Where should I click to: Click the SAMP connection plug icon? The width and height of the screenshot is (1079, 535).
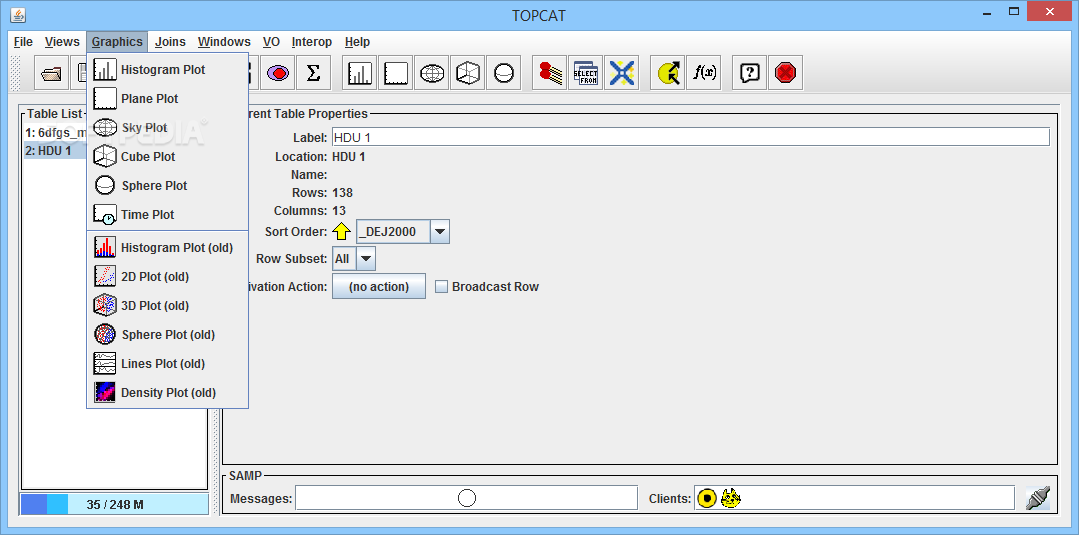tap(1038, 498)
